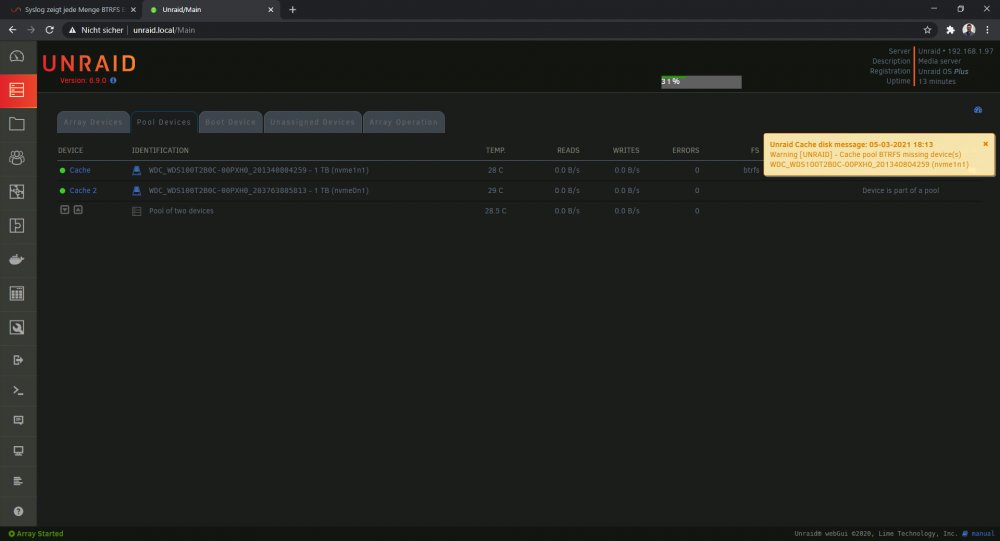Reload the page with the refresh icon
The image size is (1000, 541).
tap(49, 30)
